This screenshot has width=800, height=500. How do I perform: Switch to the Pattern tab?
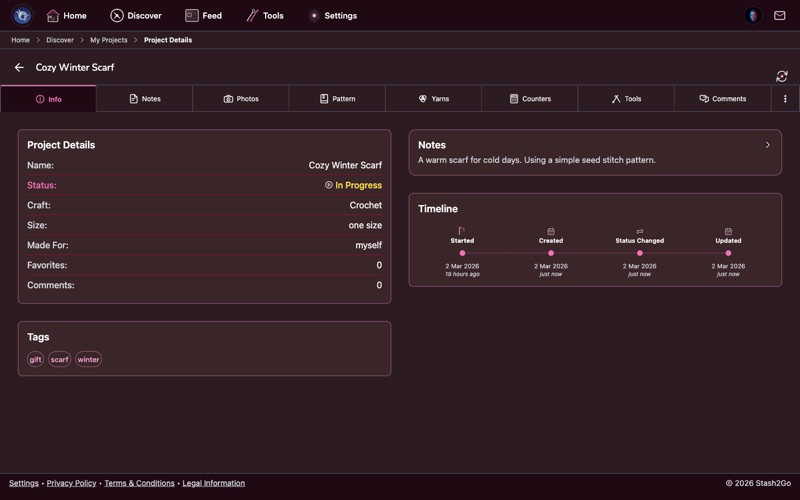pyautogui.click(x=337, y=99)
